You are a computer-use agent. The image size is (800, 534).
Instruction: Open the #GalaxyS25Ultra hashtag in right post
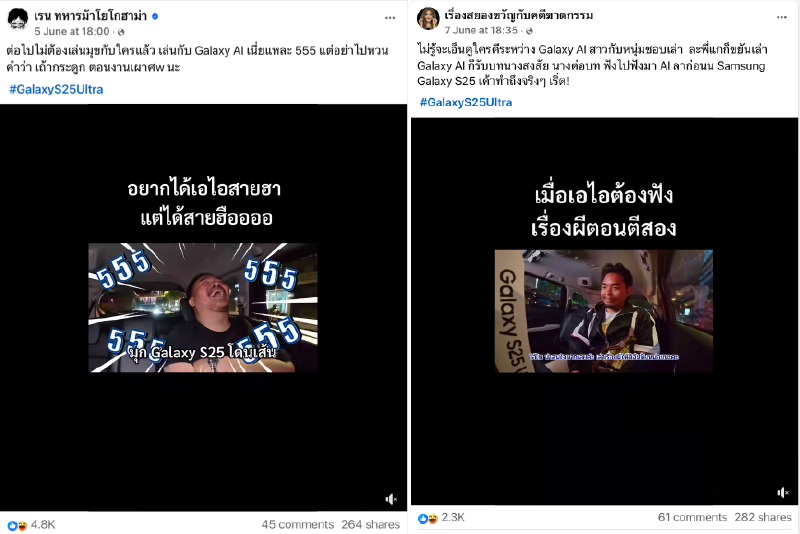(x=466, y=103)
